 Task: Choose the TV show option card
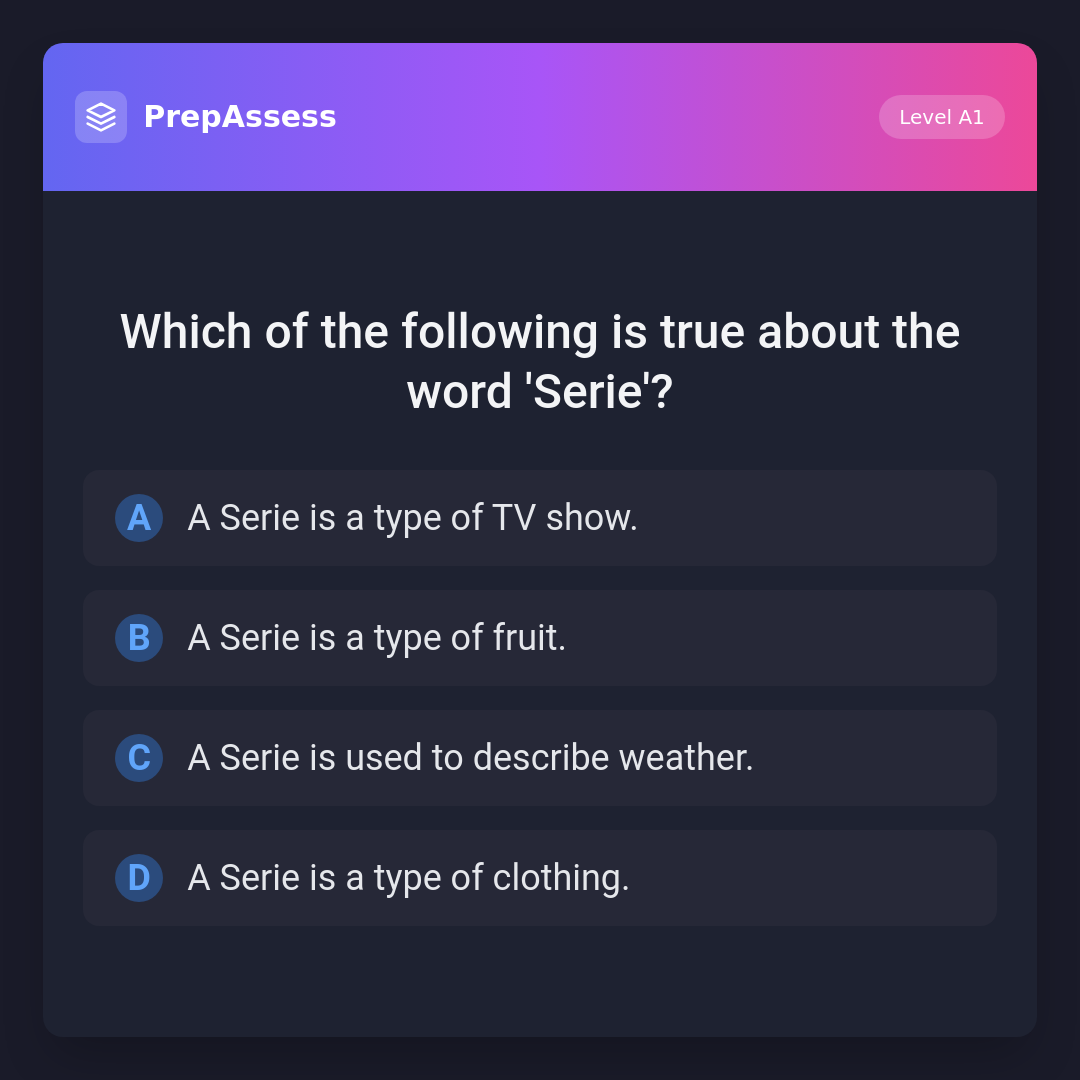point(540,518)
